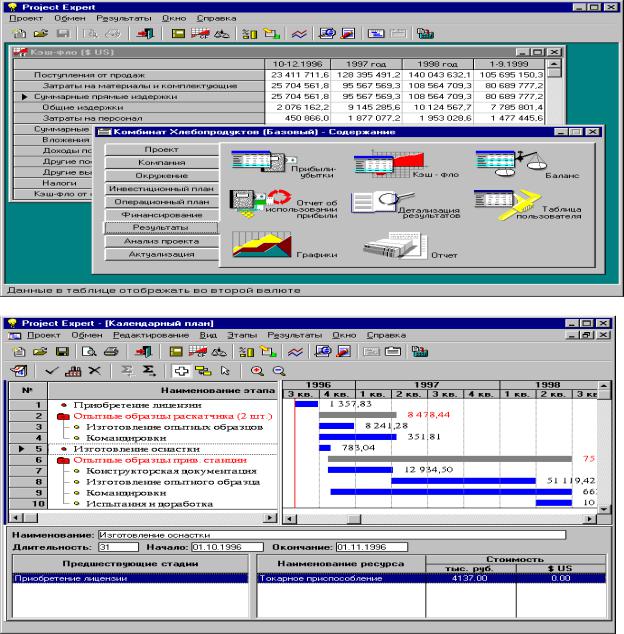Open the Кэш-фло icon in Содержание window
This screenshot has width=624, height=634.
point(389,164)
